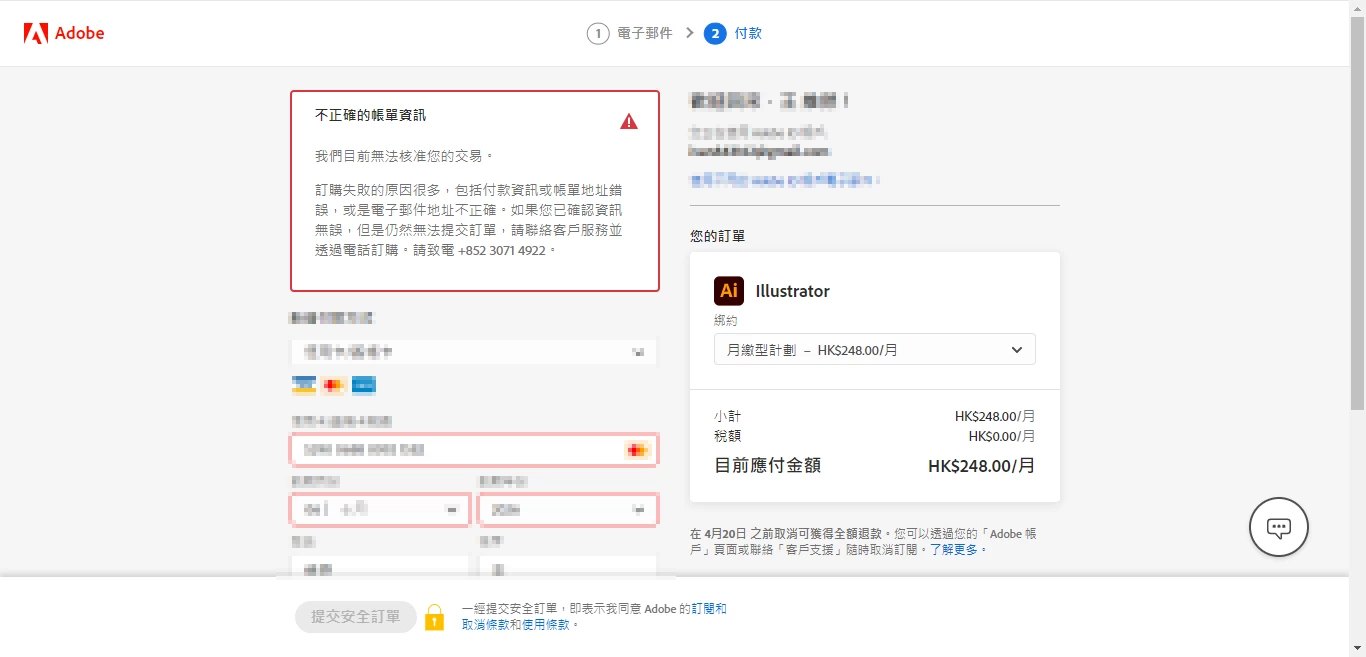This screenshot has width=1366, height=657.
Task: Open the expiry month dropdown
Action: coord(380,509)
